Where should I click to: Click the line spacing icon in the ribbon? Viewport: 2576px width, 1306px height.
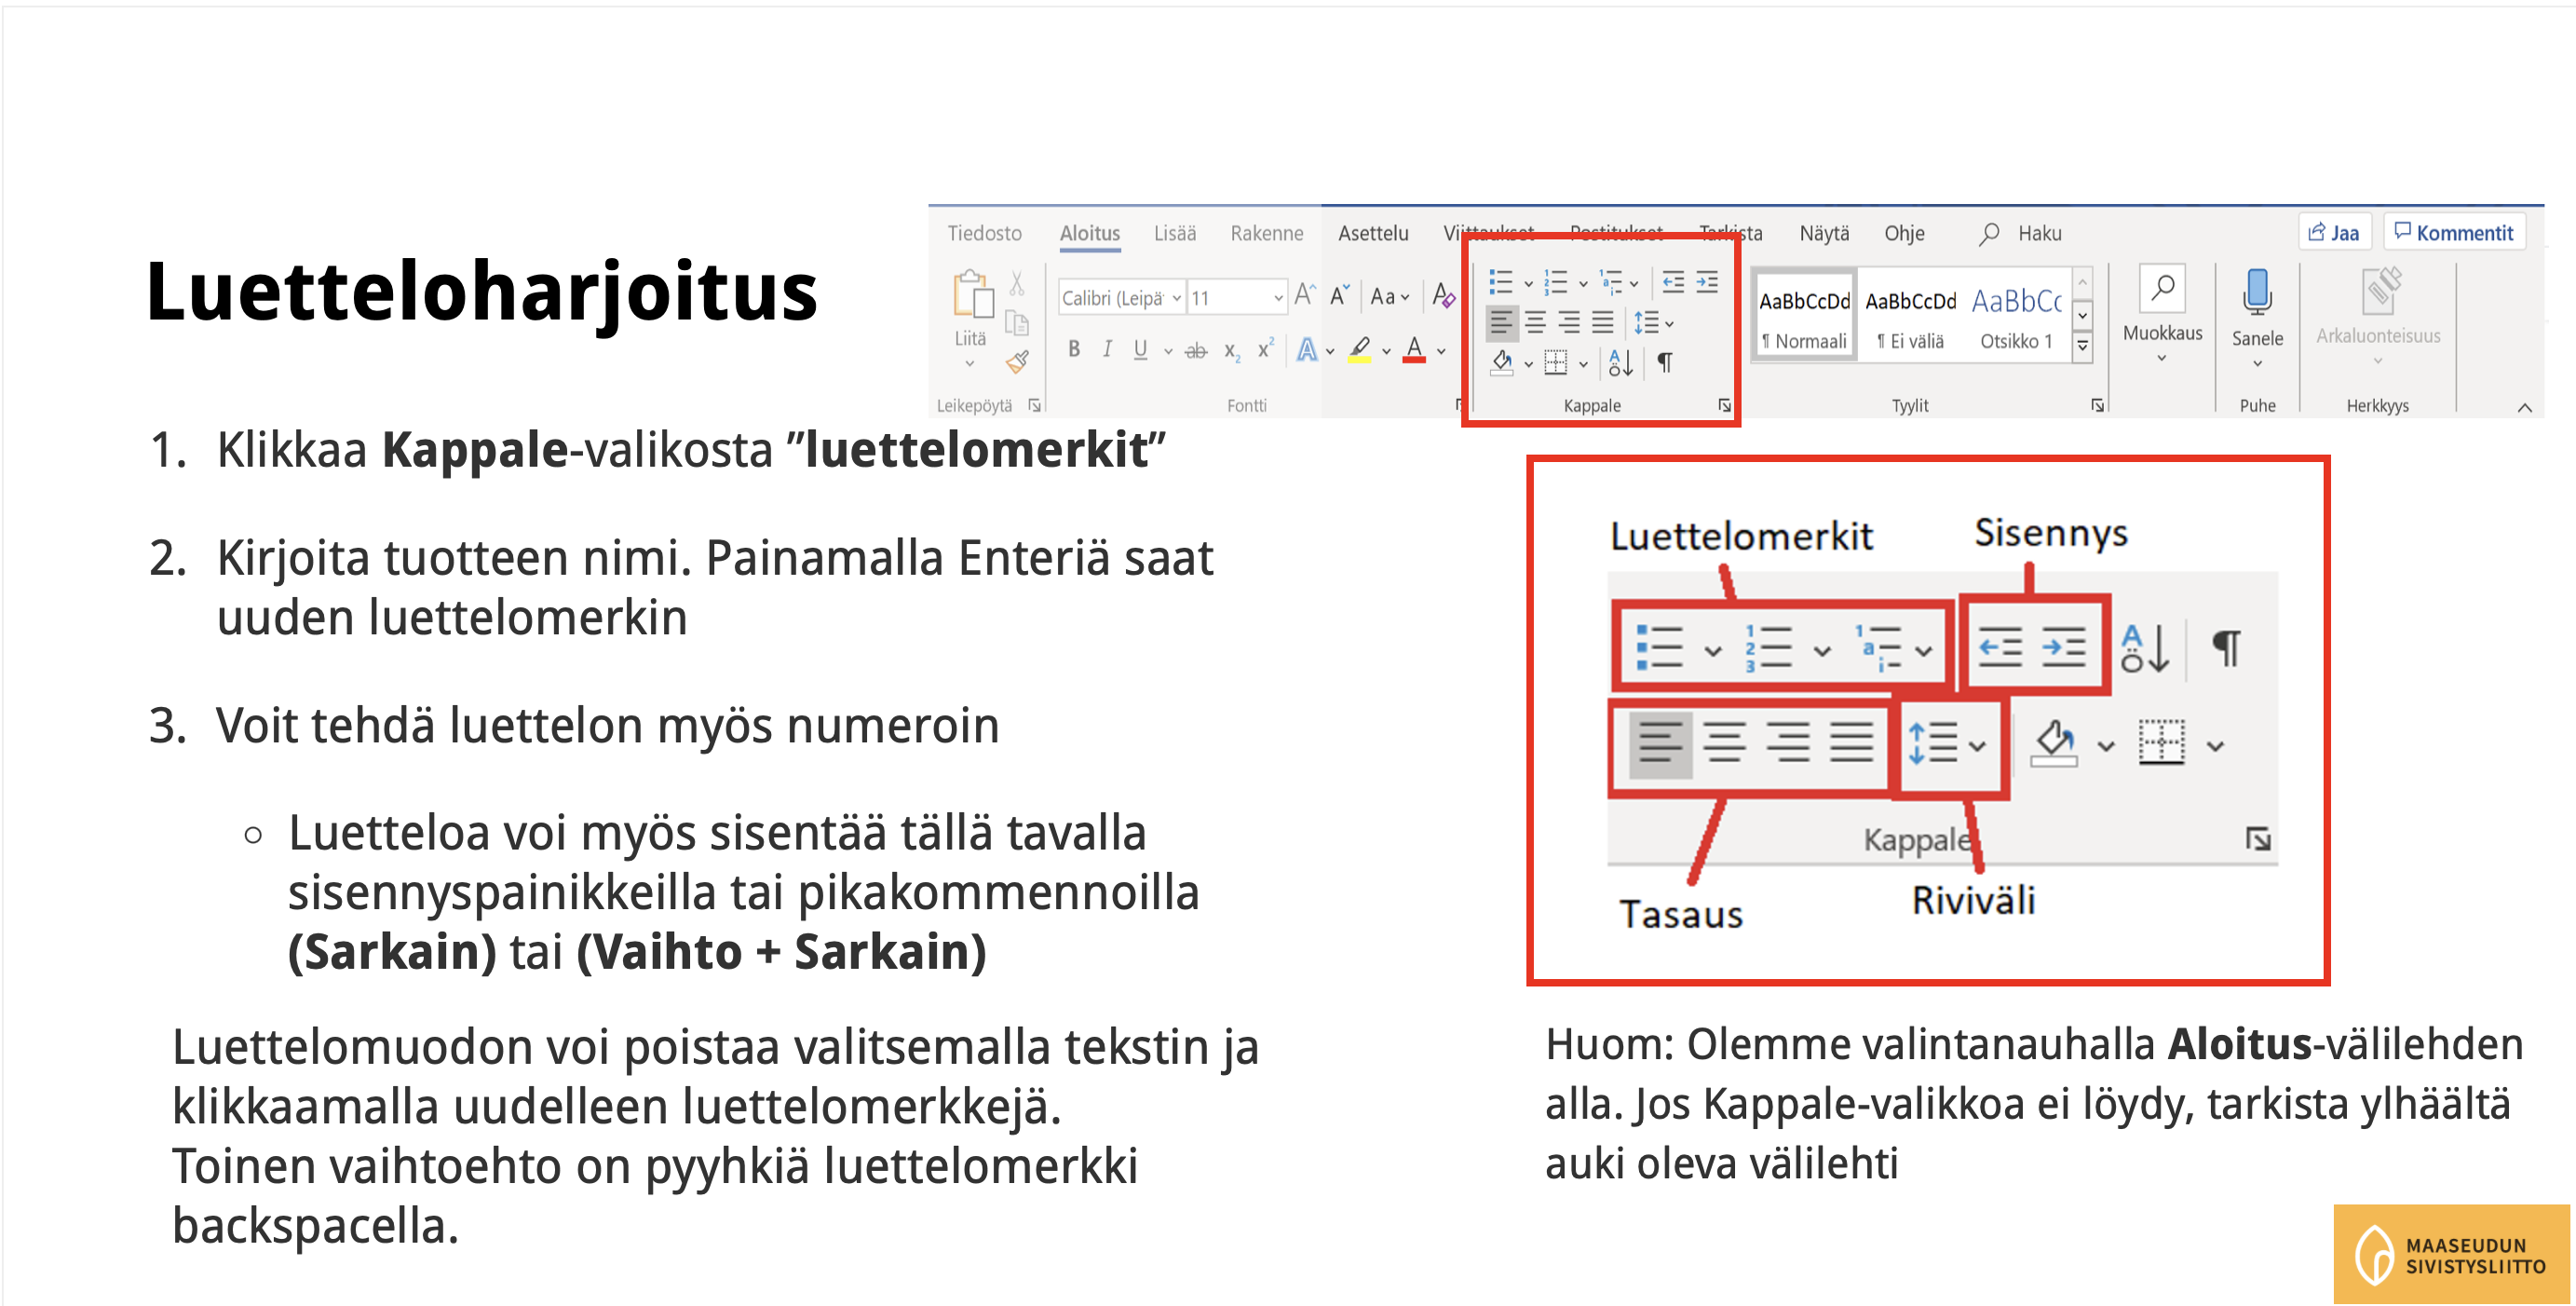coord(1646,323)
